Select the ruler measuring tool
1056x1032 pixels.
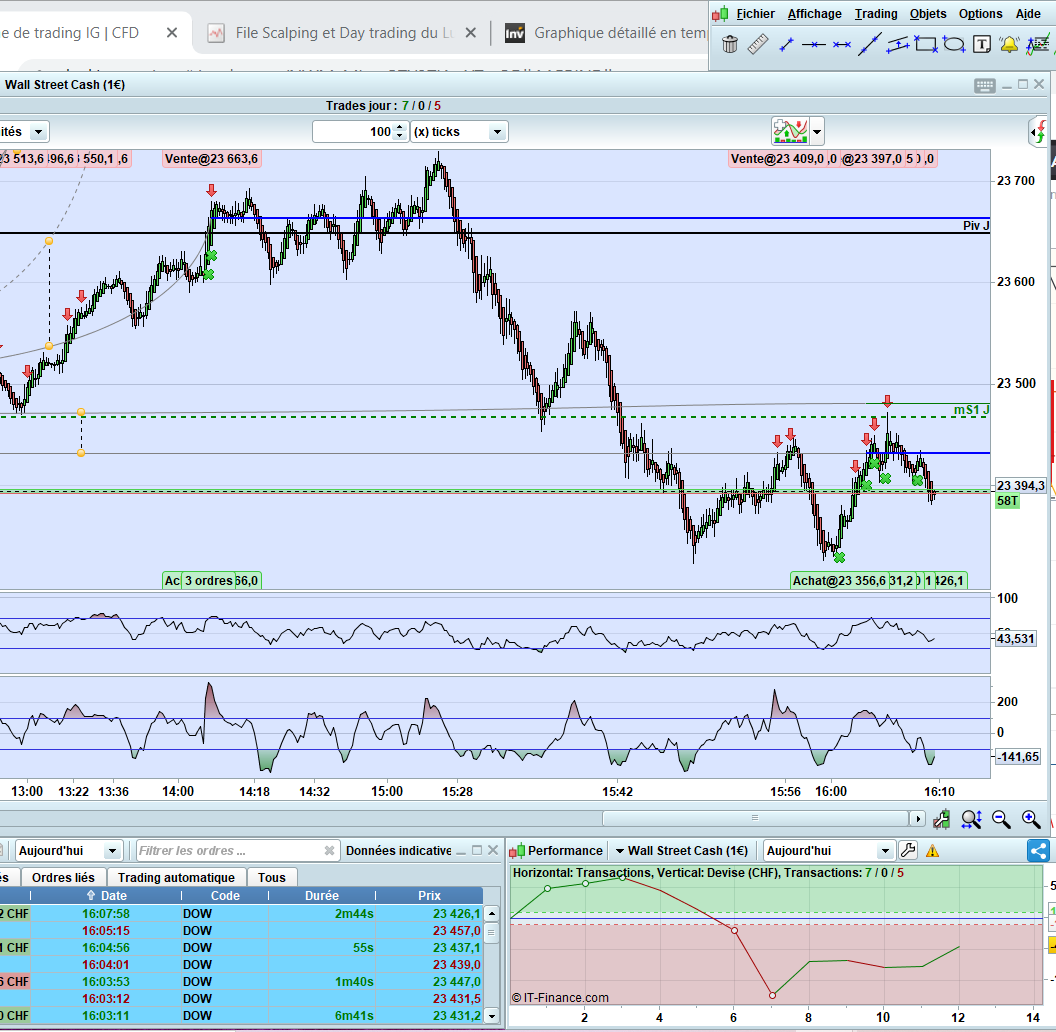click(x=758, y=44)
